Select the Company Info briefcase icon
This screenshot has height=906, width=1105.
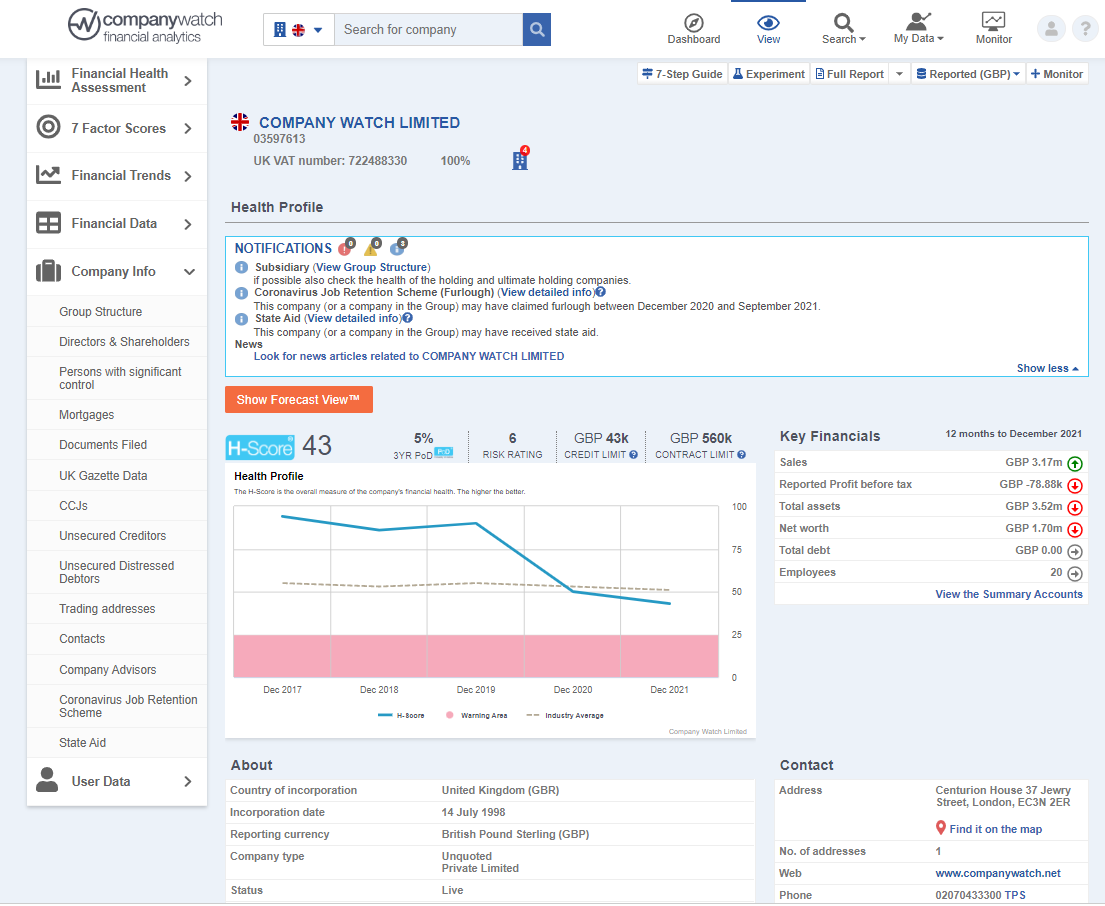49,271
